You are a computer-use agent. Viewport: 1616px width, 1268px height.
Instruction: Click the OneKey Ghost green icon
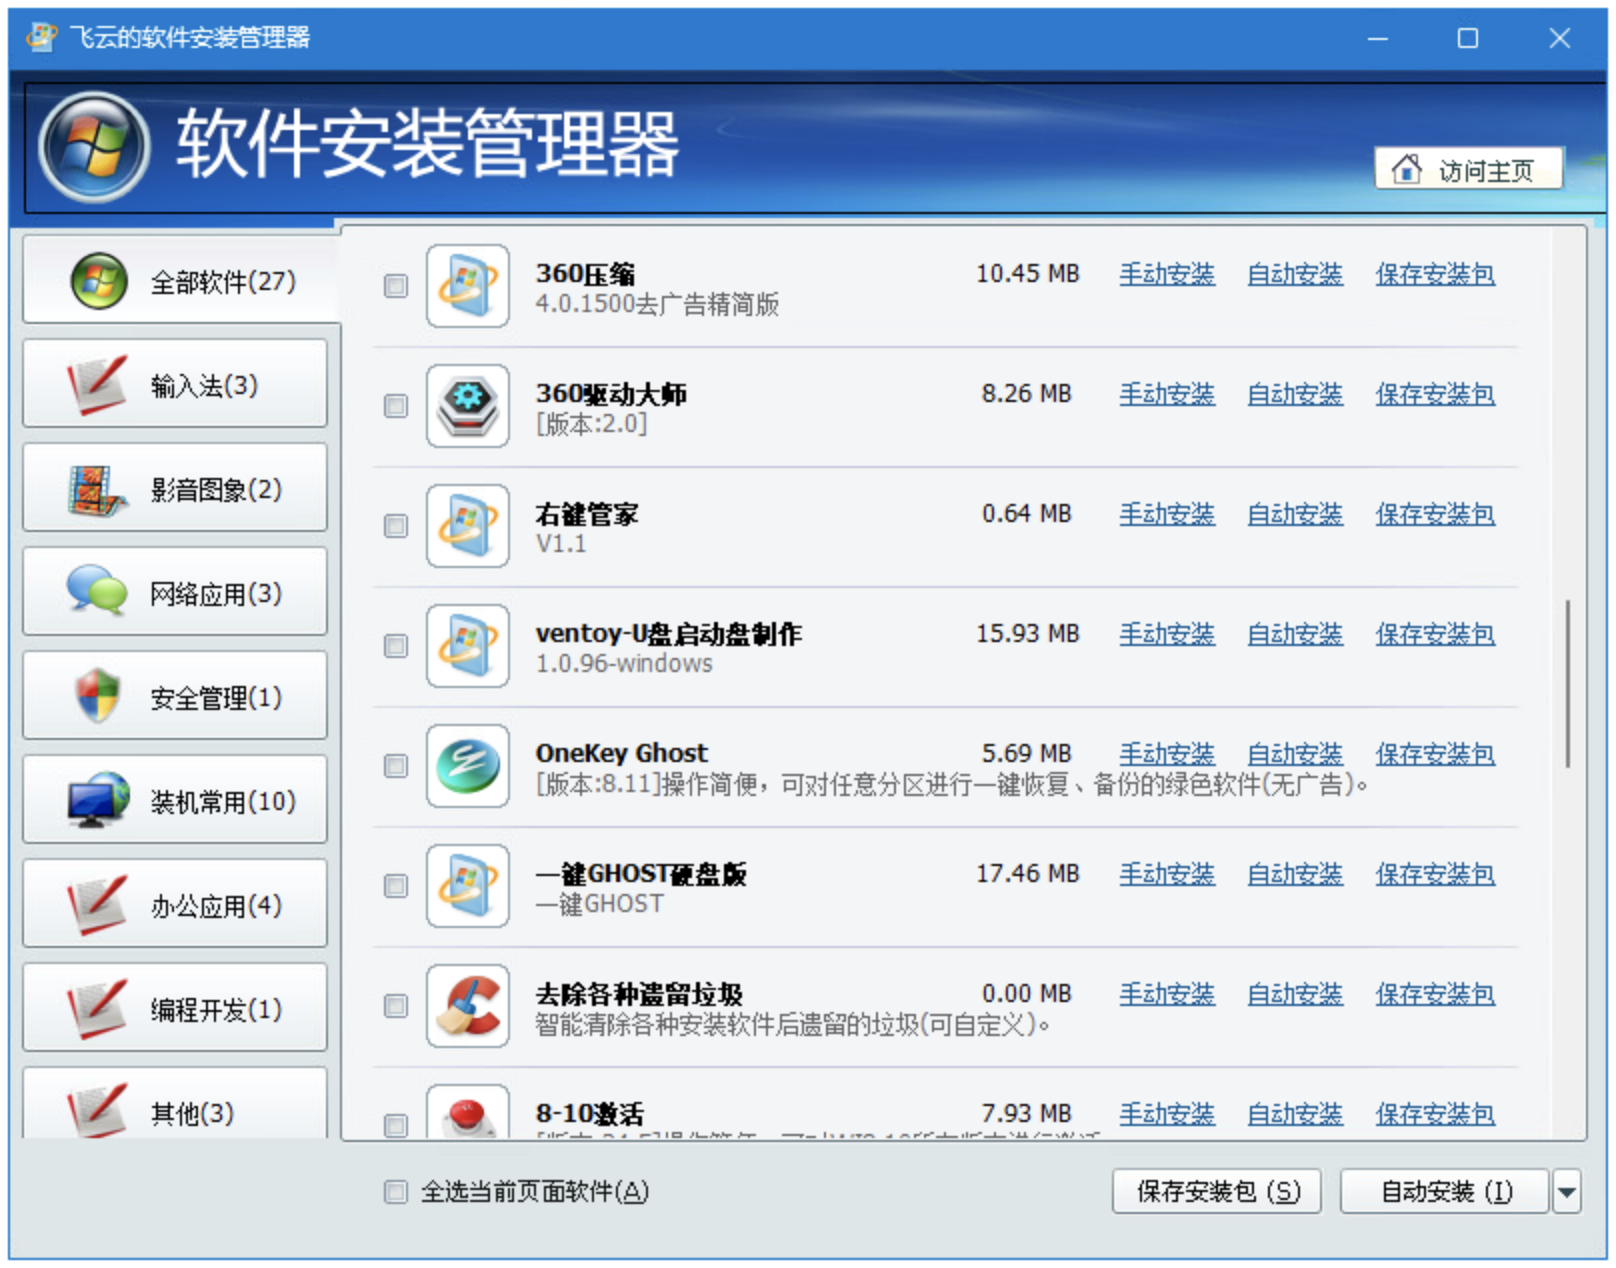pos(468,766)
